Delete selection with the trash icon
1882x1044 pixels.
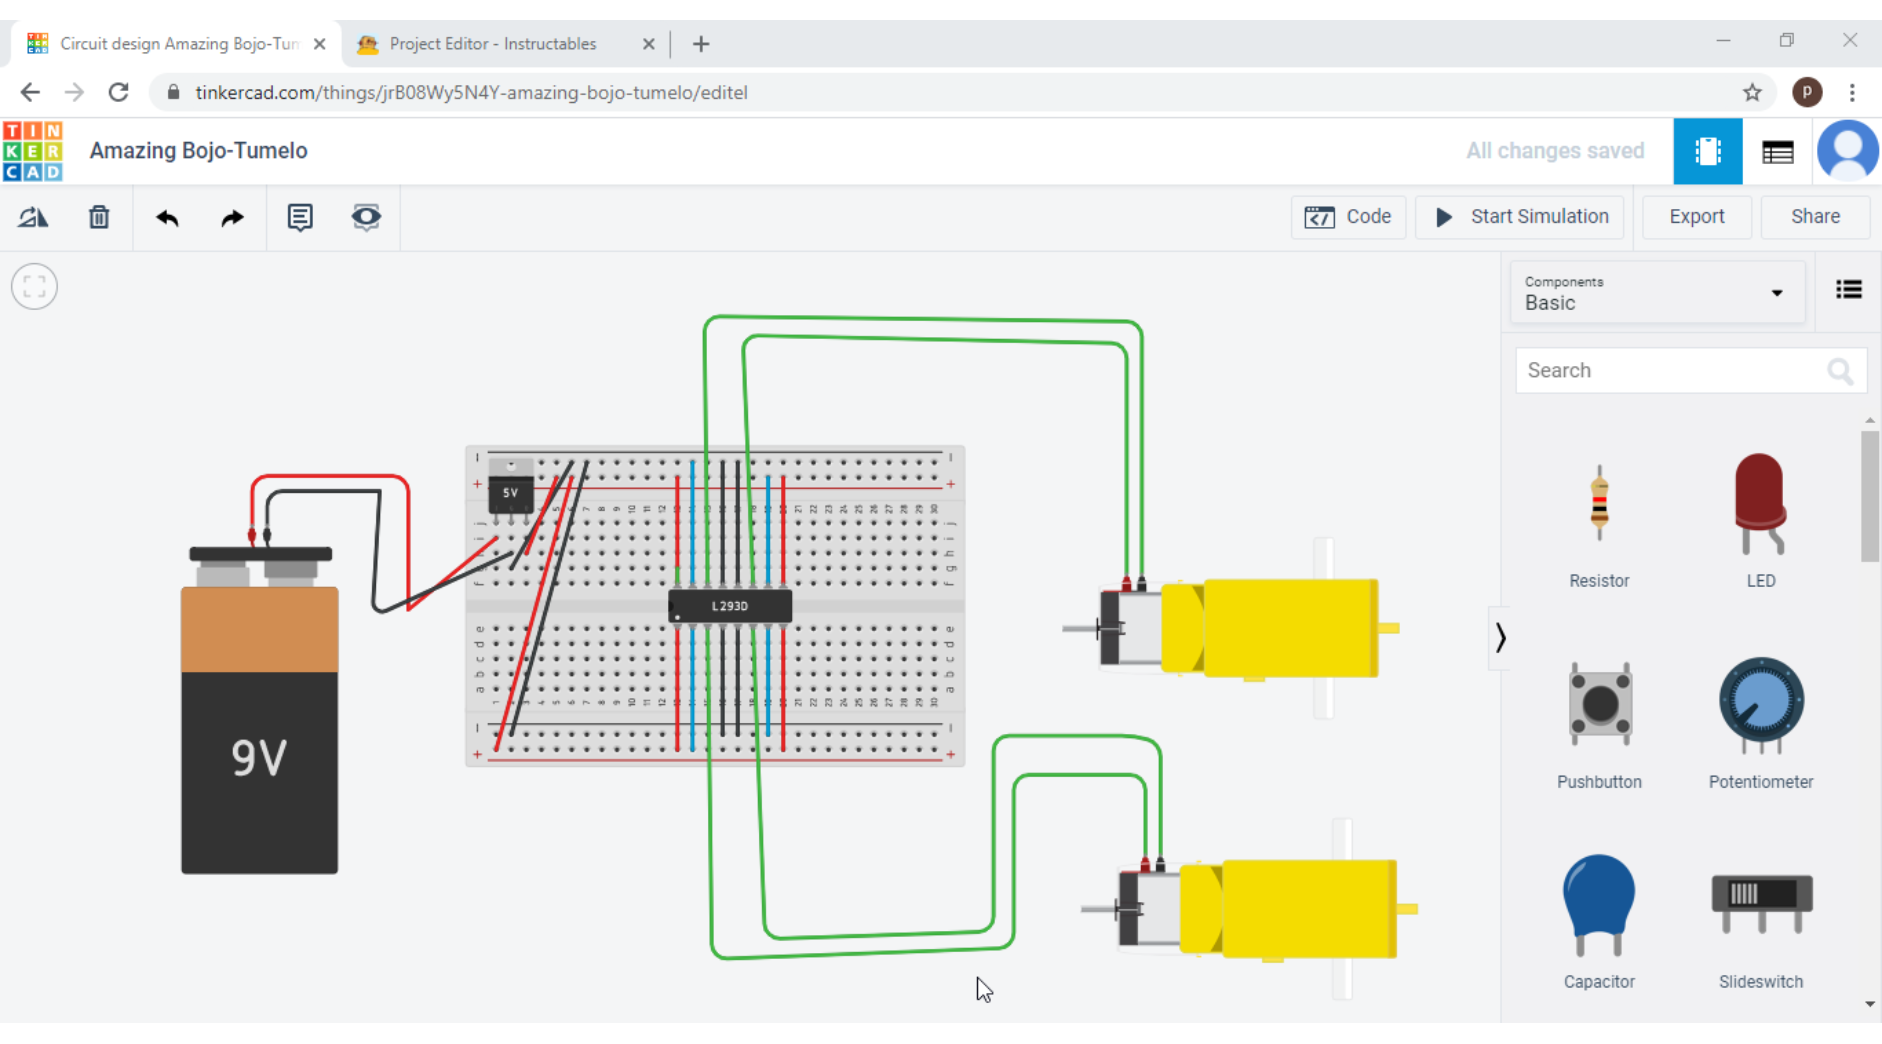tap(98, 217)
